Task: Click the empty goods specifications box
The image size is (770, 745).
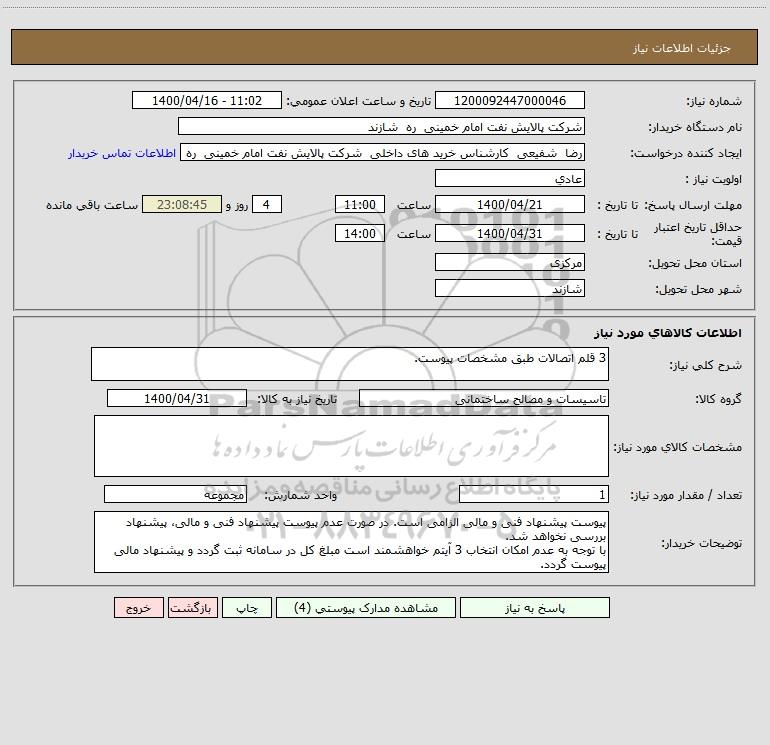Action: click(351, 446)
